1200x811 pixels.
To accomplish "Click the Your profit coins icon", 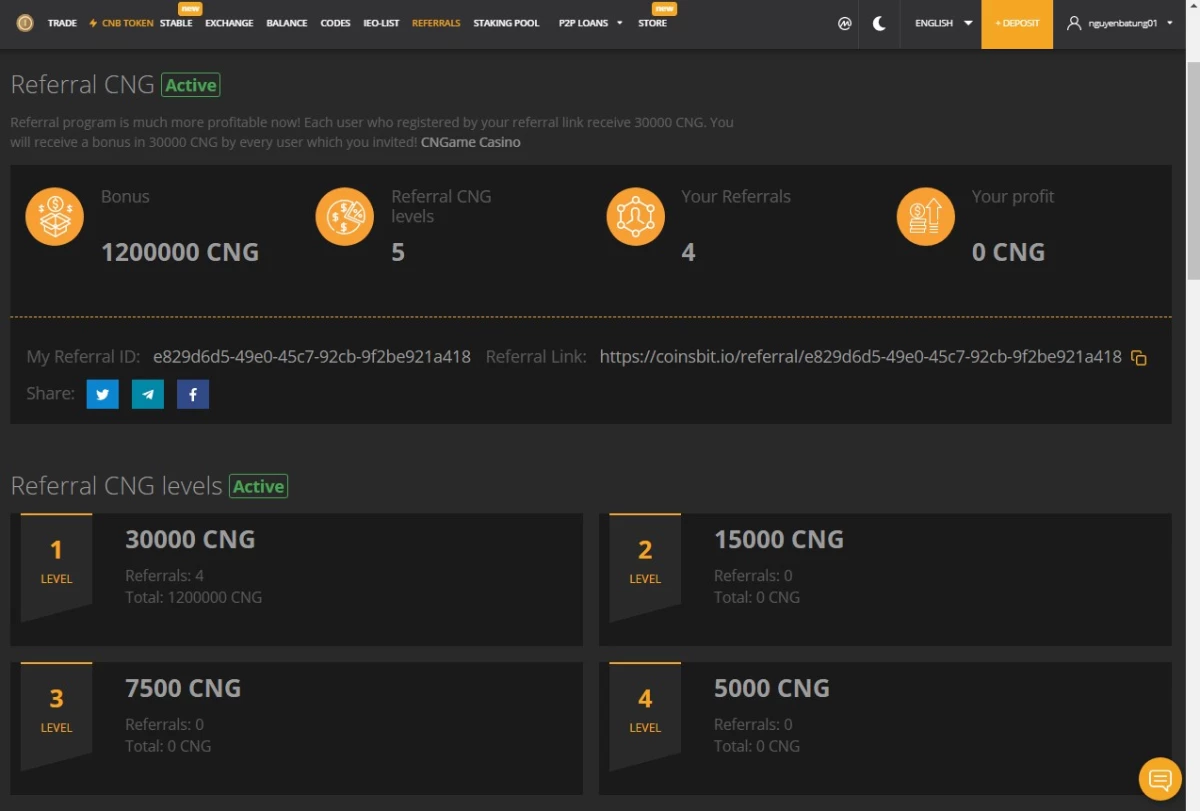I will pyautogui.click(x=926, y=216).
